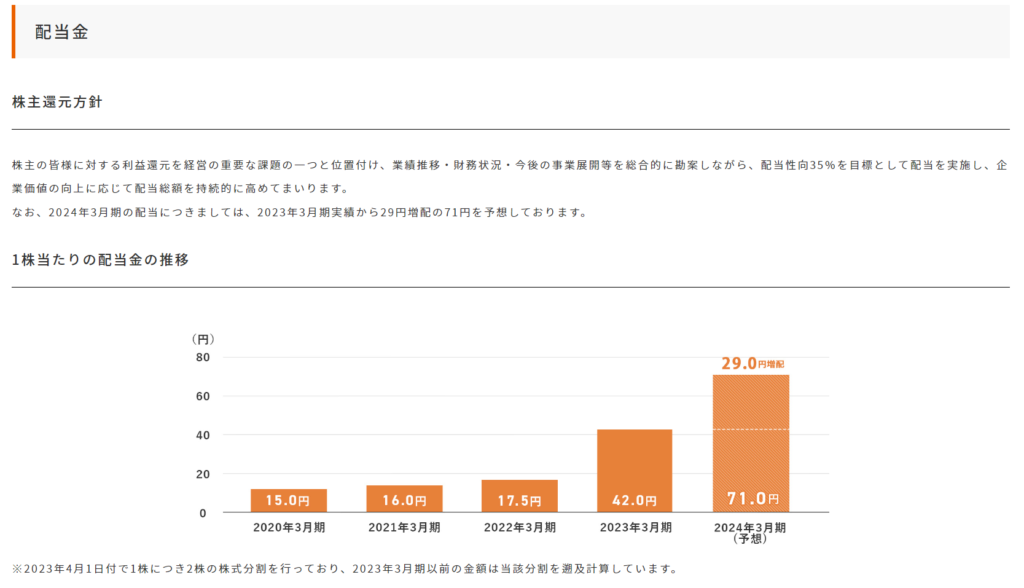Screen dimensions: 1024x588
Task: Select the 株主還元方針 section heading
Action: tap(57, 102)
